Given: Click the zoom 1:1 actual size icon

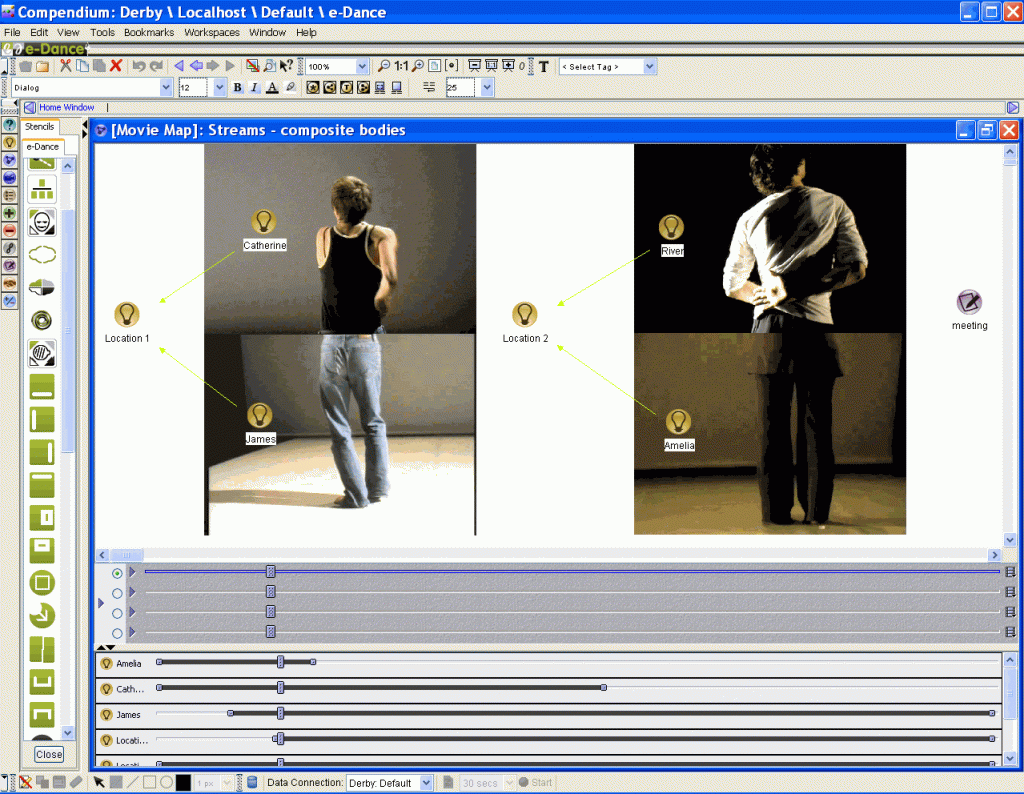Looking at the screenshot, I should pyautogui.click(x=401, y=66).
